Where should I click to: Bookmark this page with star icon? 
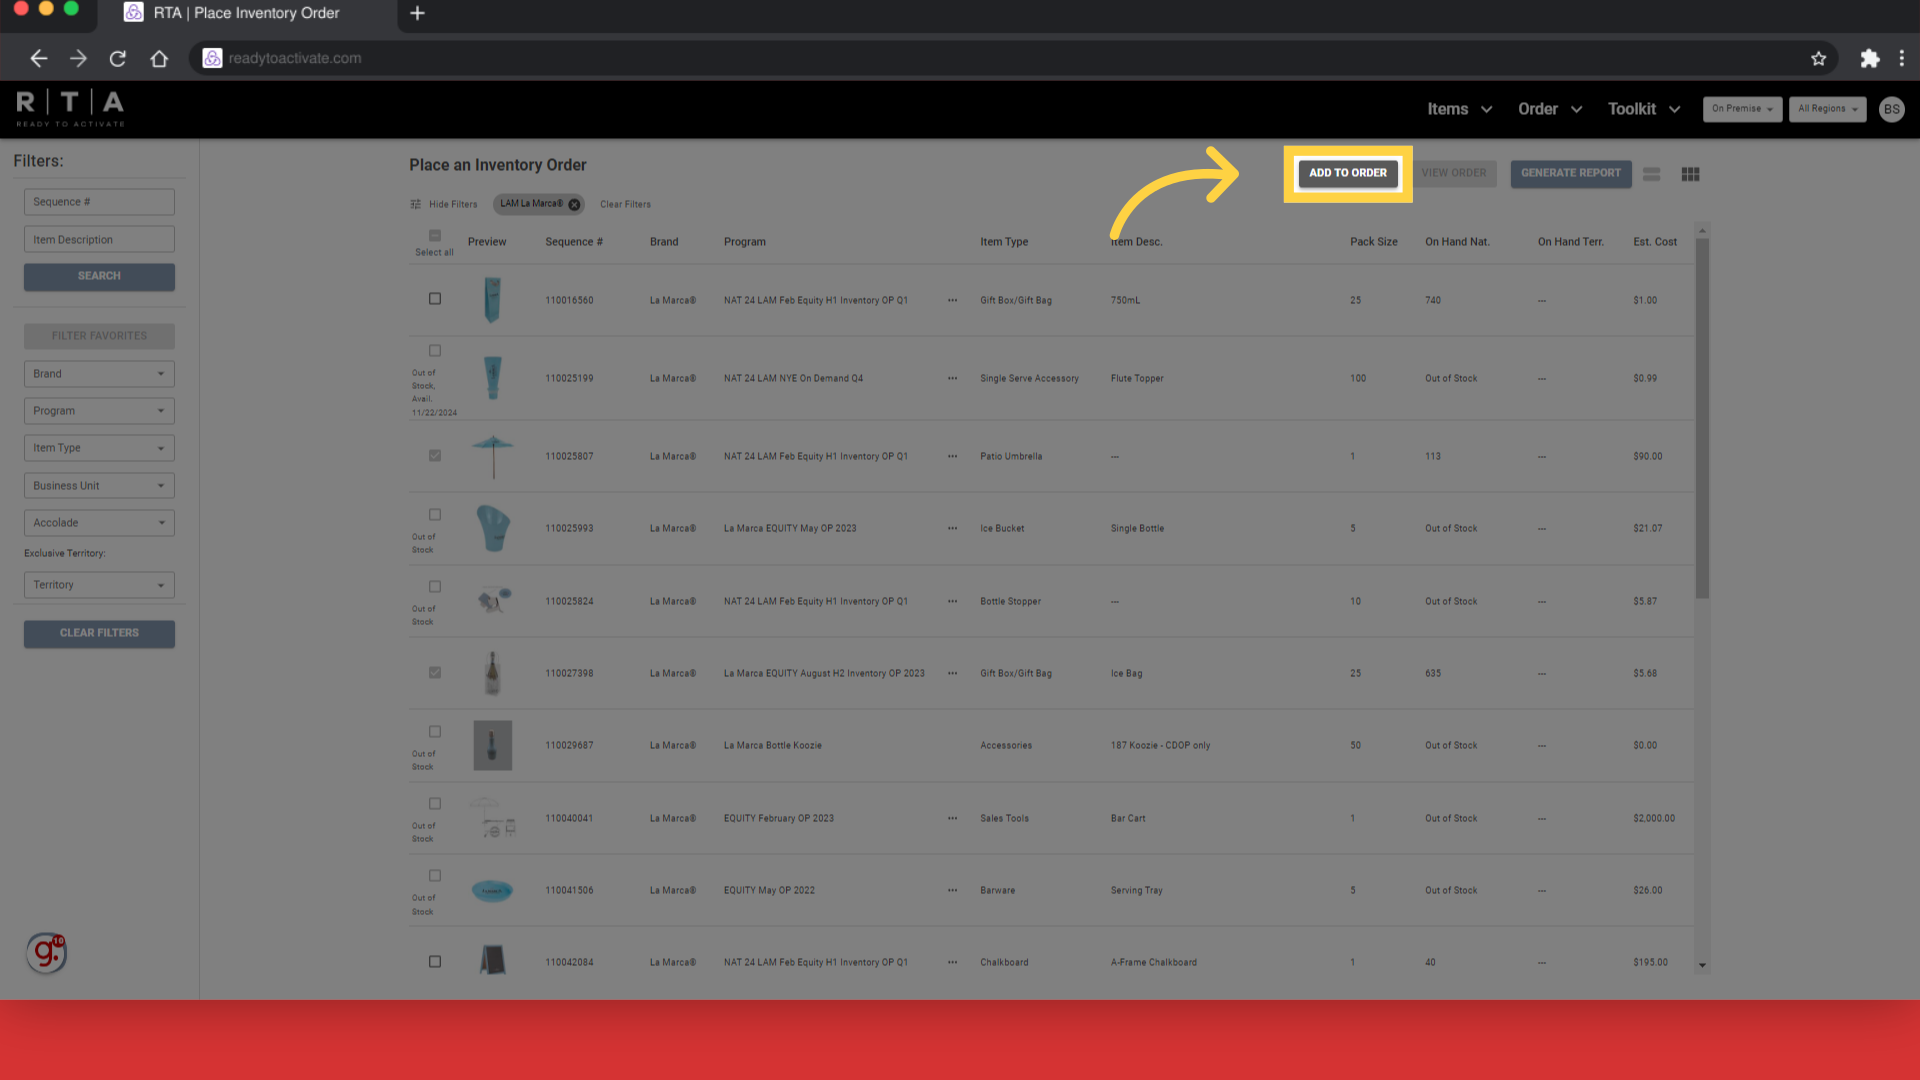pyautogui.click(x=1818, y=59)
